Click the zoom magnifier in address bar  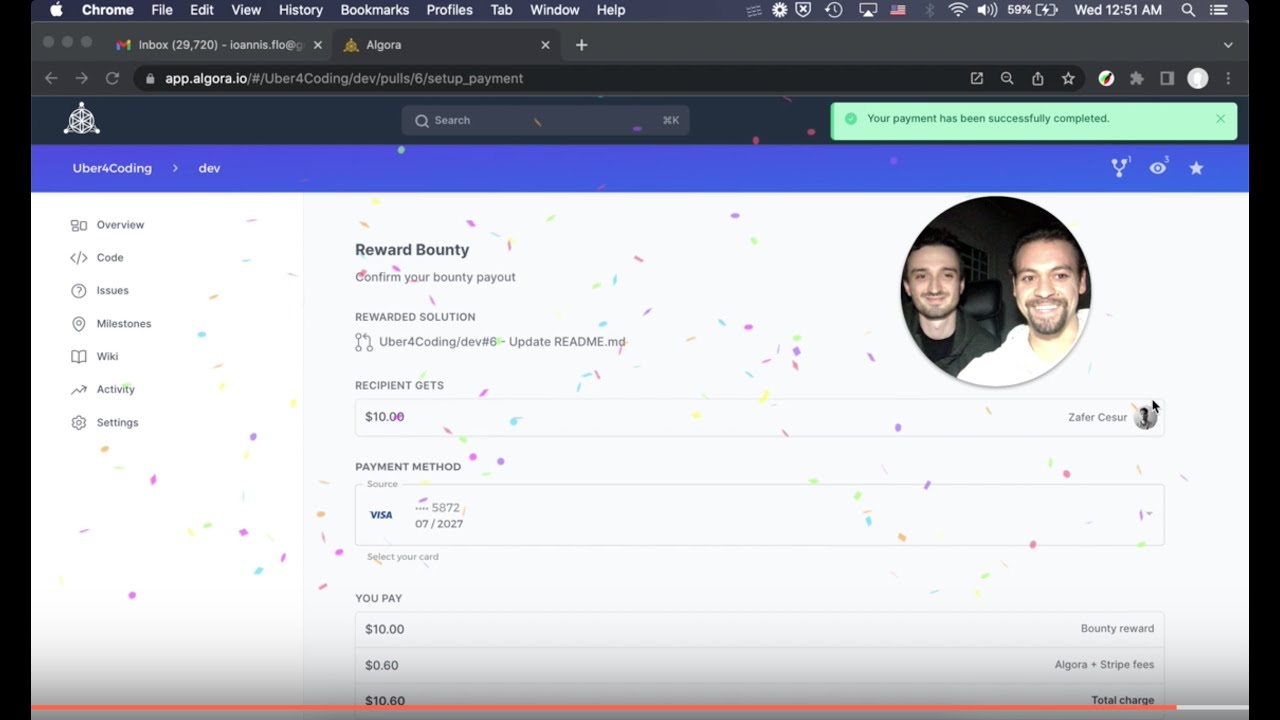pyautogui.click(x=1007, y=78)
